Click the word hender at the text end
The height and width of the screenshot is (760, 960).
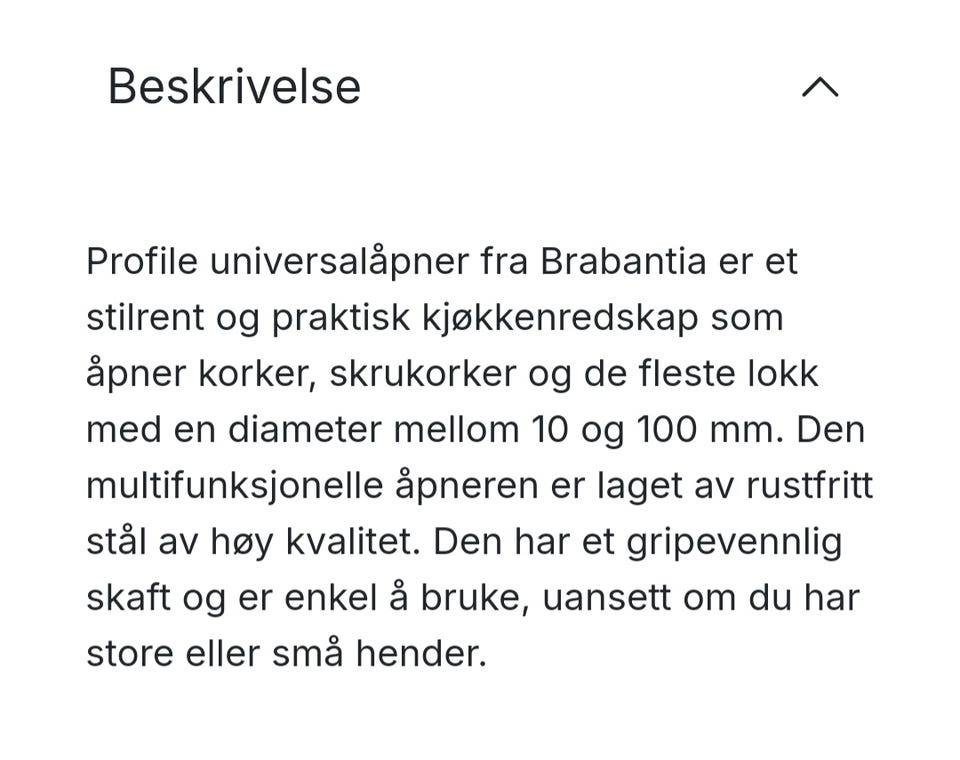tap(421, 654)
